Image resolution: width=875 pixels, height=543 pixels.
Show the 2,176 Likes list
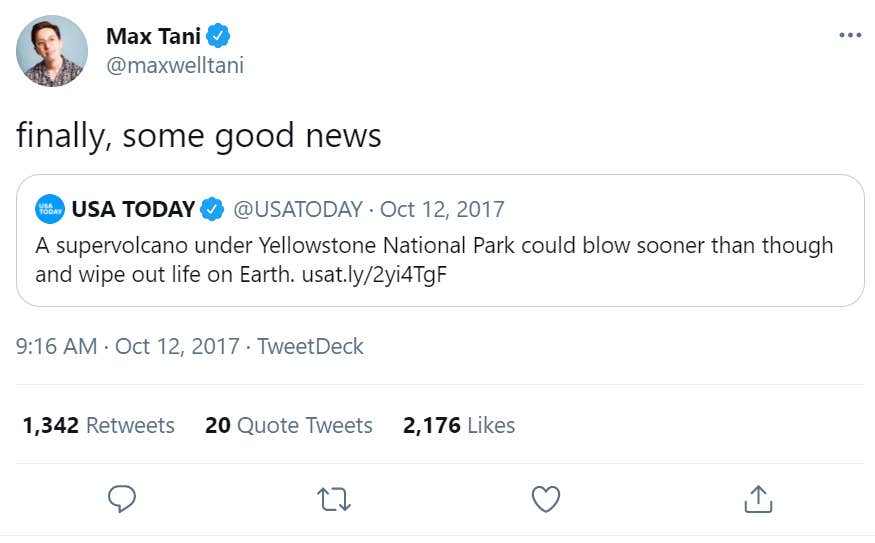click(x=459, y=425)
